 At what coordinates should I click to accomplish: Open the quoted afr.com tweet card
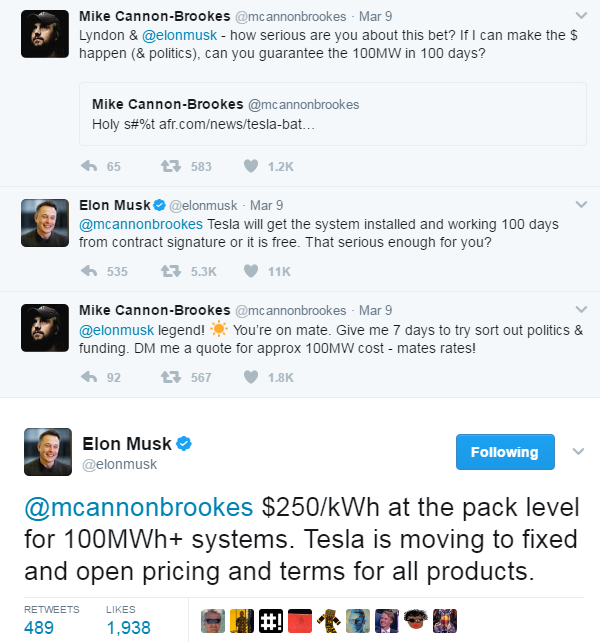coord(333,114)
